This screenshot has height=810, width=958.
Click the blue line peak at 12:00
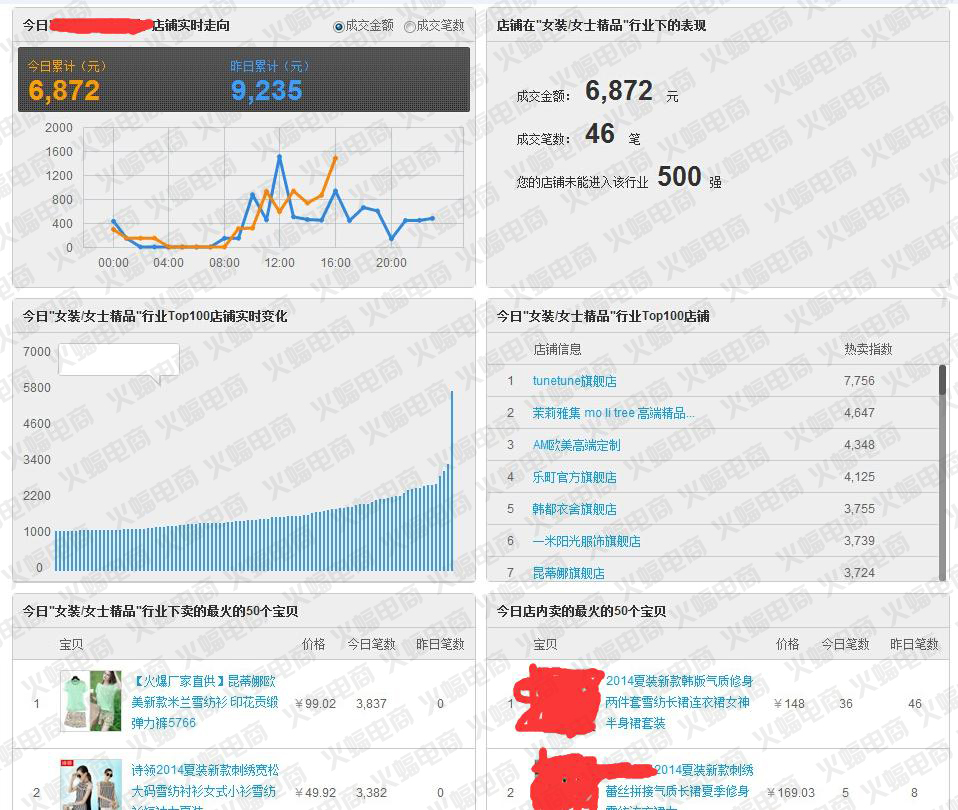click(x=279, y=157)
